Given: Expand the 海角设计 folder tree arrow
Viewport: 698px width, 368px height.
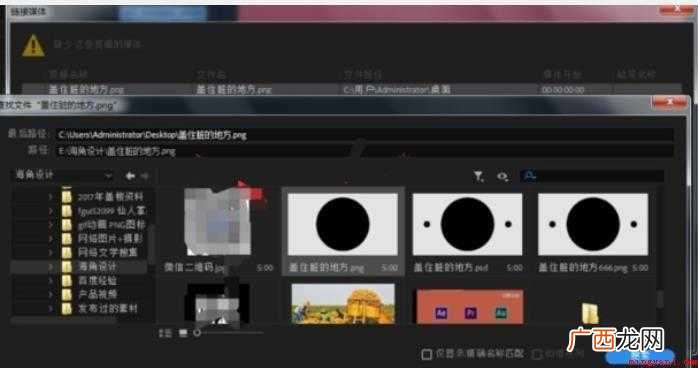Looking at the screenshot, I should coord(51,267).
